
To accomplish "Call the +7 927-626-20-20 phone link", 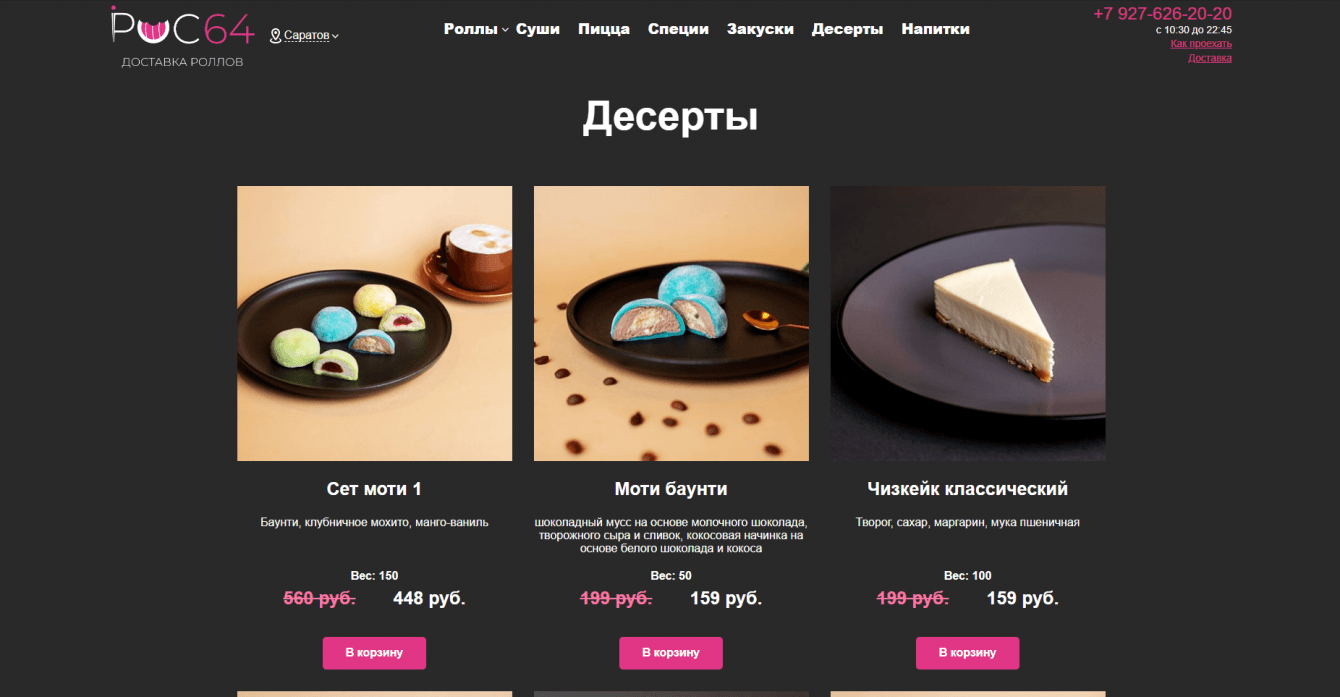I will coord(1162,14).
